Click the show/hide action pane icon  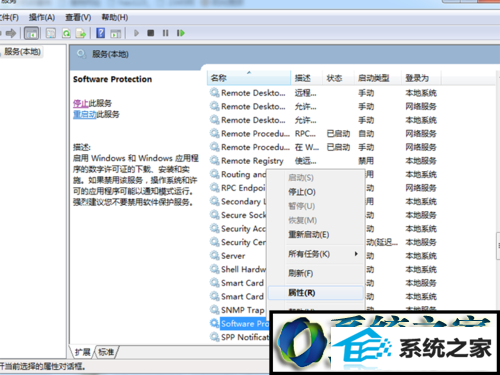tap(116, 33)
